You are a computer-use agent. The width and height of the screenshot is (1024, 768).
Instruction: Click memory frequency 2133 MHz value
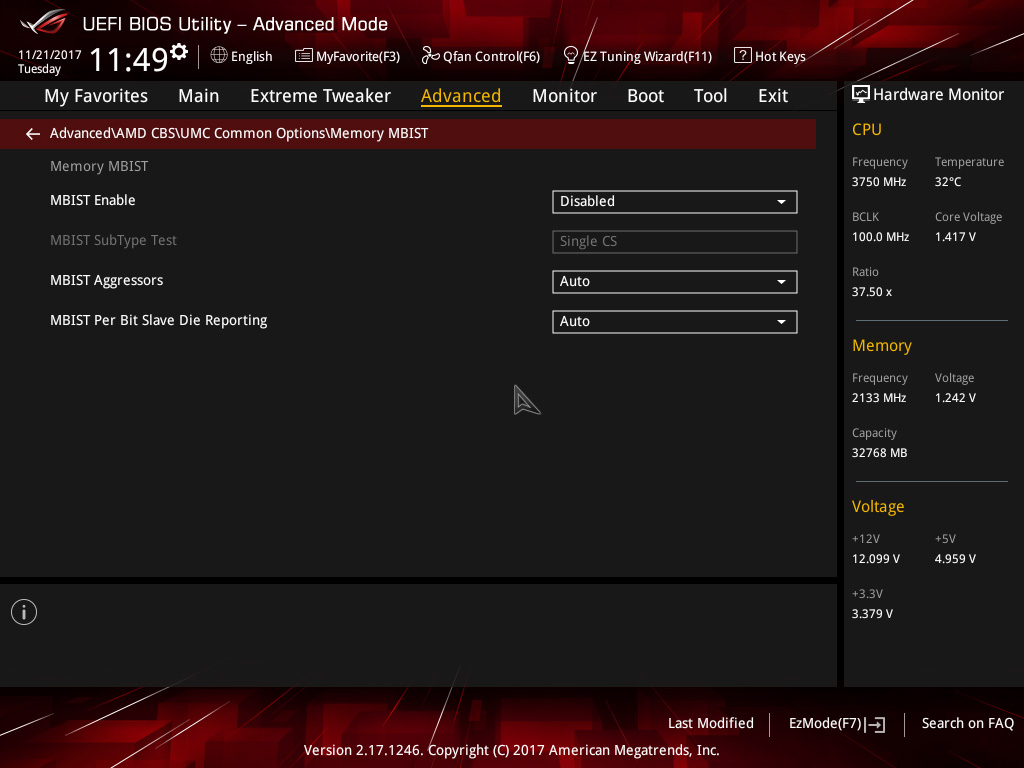coord(878,398)
